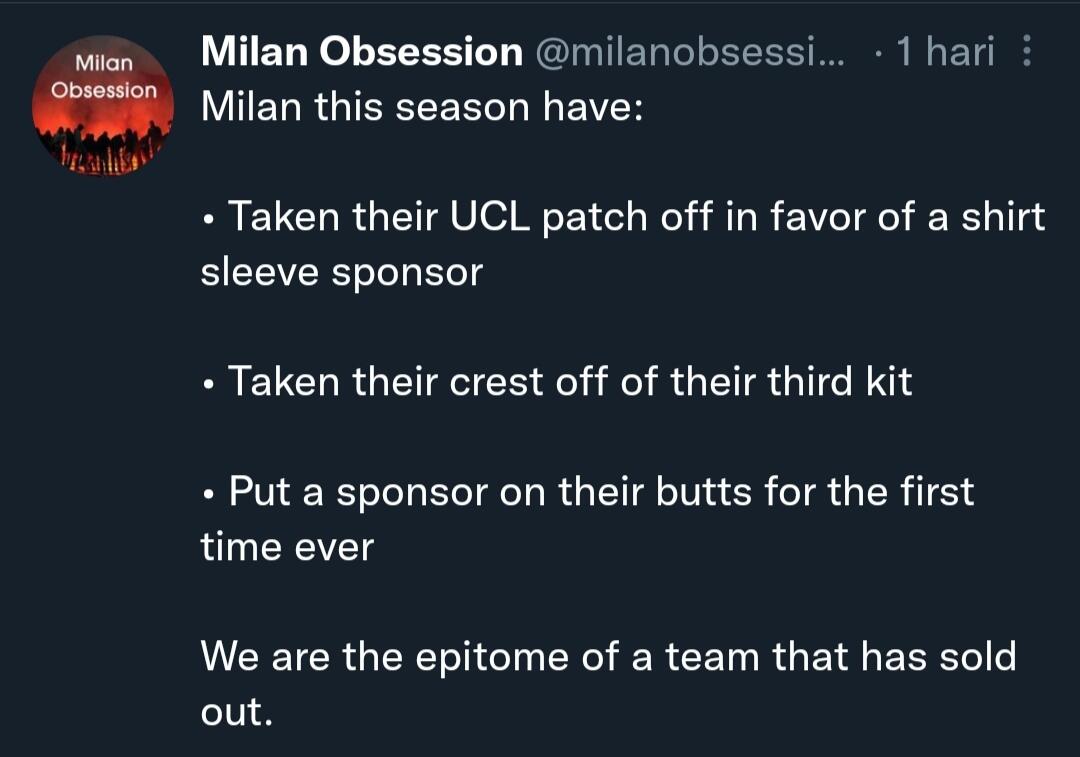Click the "time ever" text line

(286, 546)
